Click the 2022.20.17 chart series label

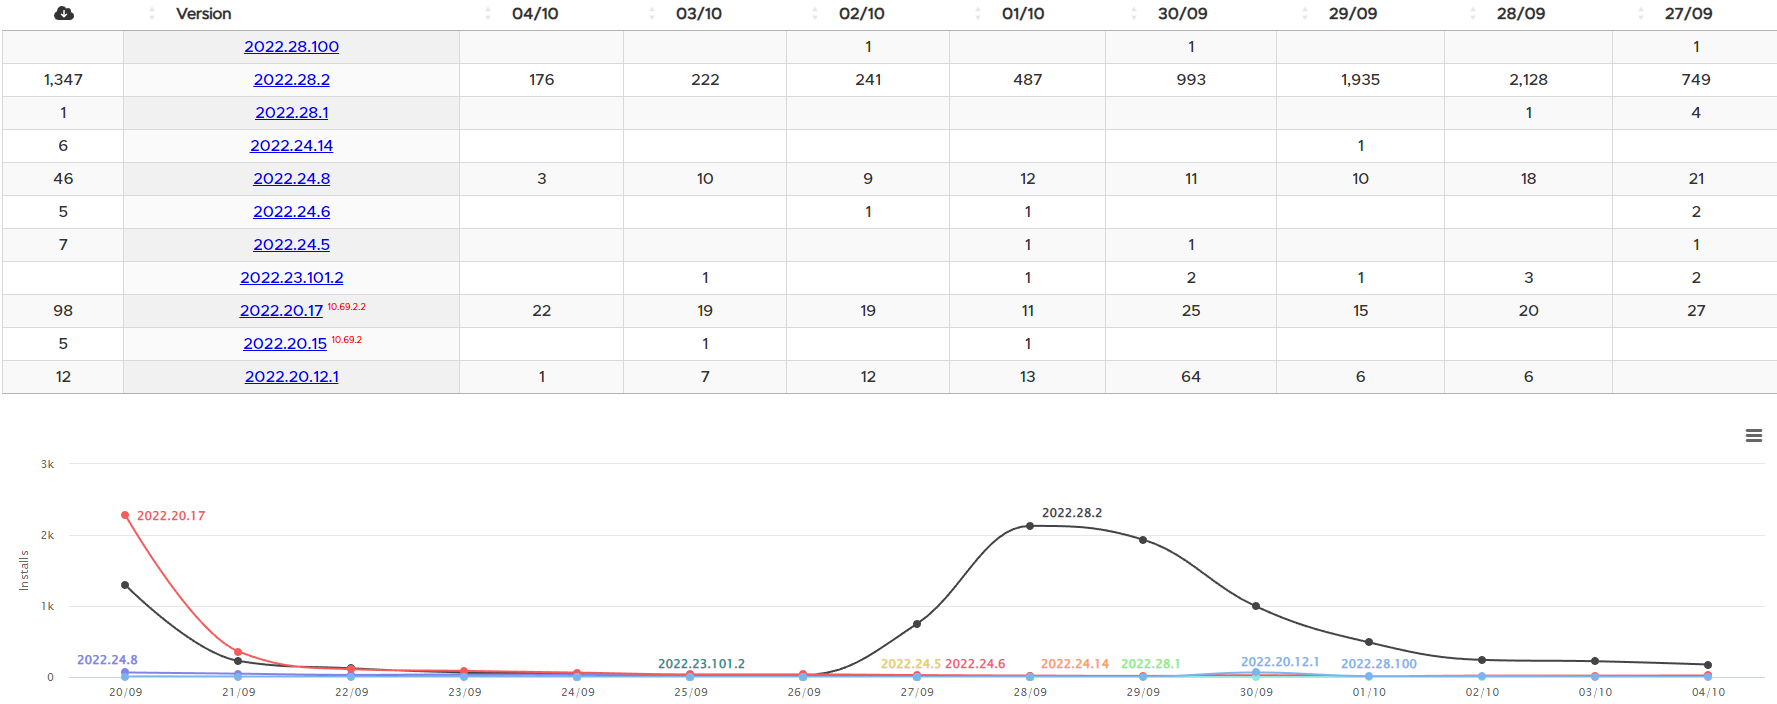click(171, 516)
